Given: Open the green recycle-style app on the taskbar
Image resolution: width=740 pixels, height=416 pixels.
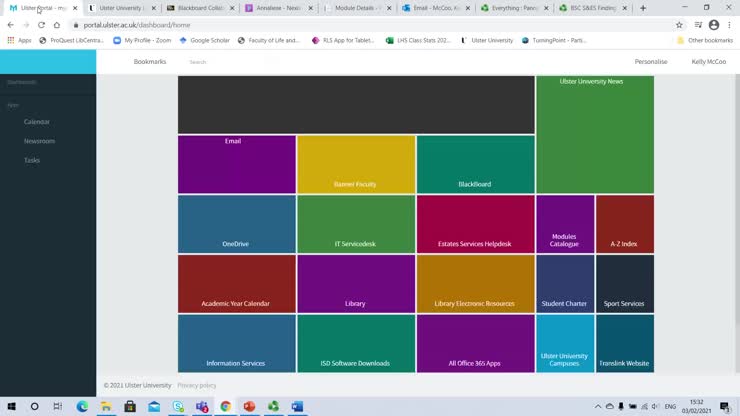Looking at the screenshot, I should coord(273,406).
